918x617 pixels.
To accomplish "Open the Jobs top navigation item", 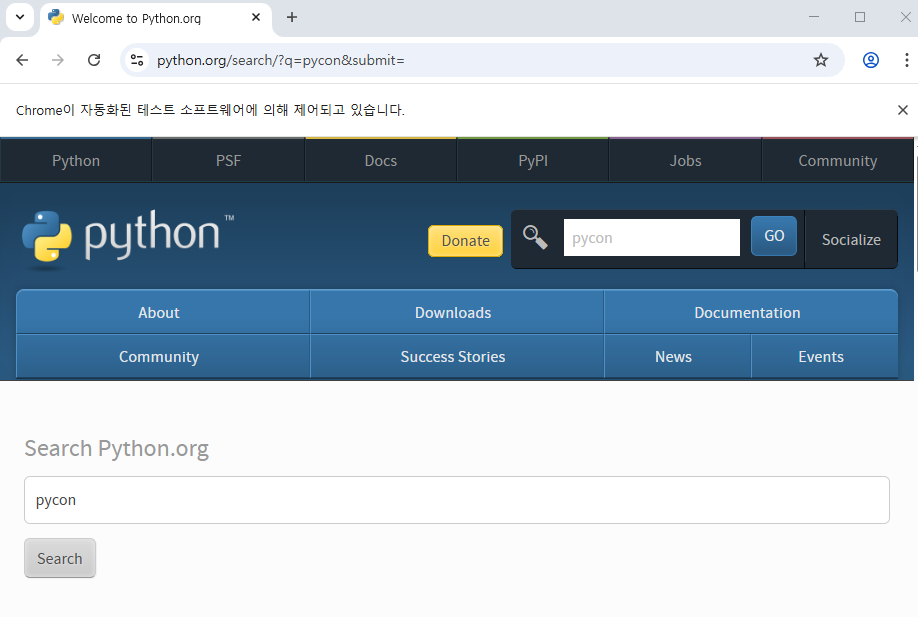I will click(x=685, y=161).
